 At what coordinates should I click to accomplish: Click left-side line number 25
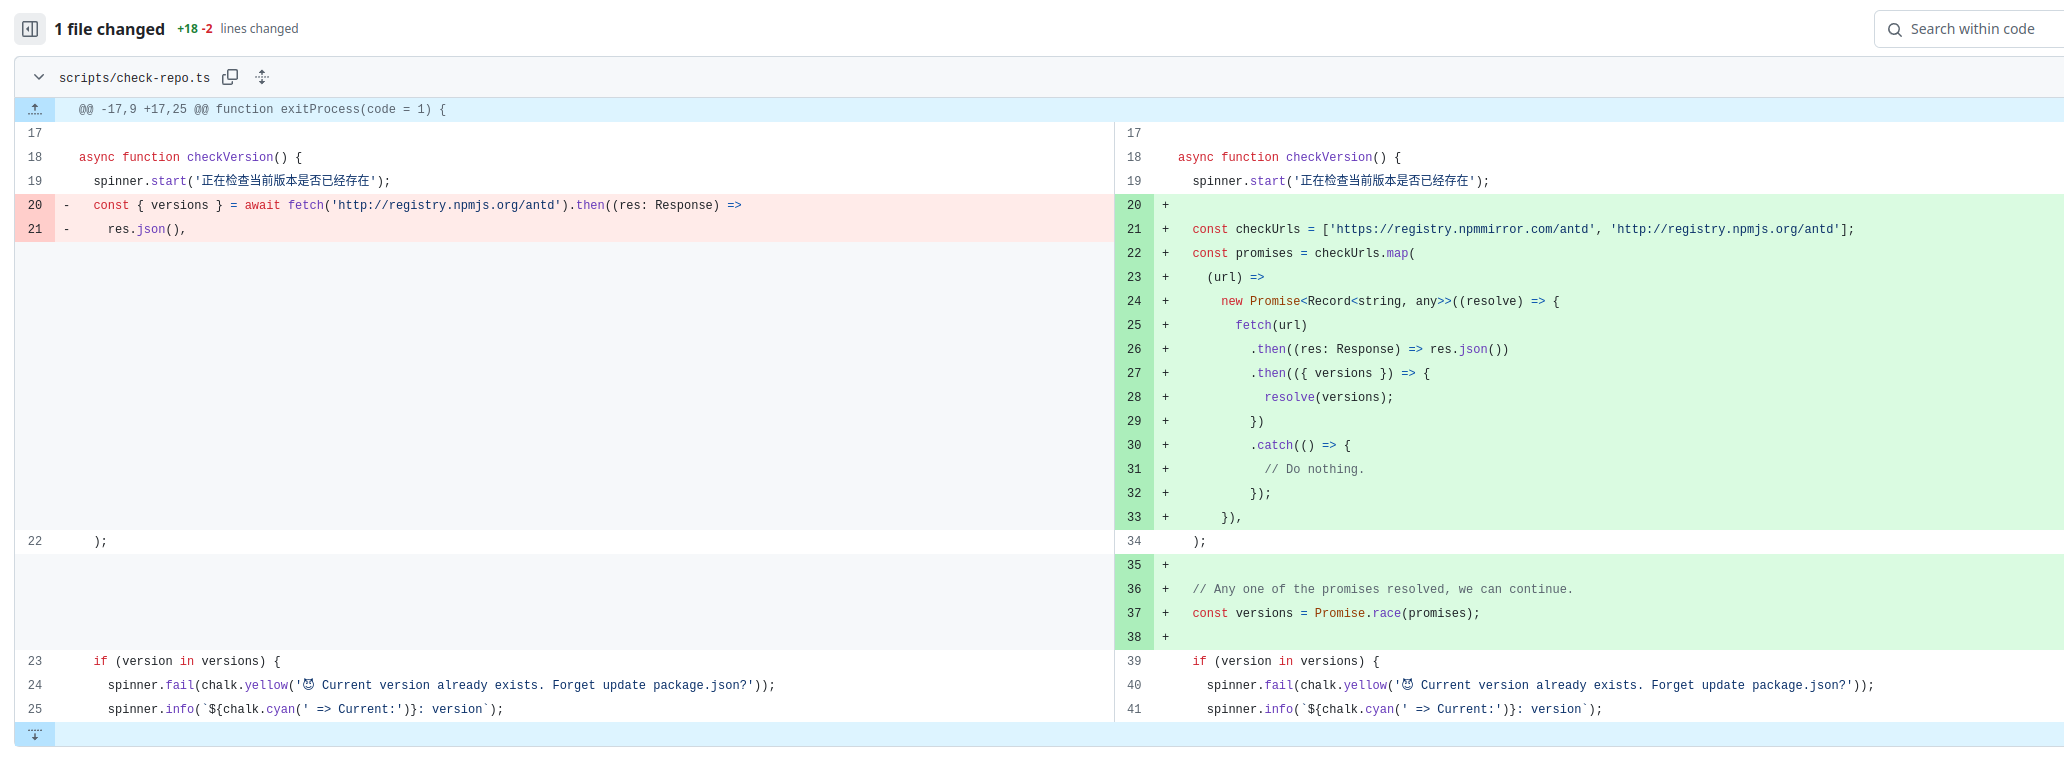[35, 709]
